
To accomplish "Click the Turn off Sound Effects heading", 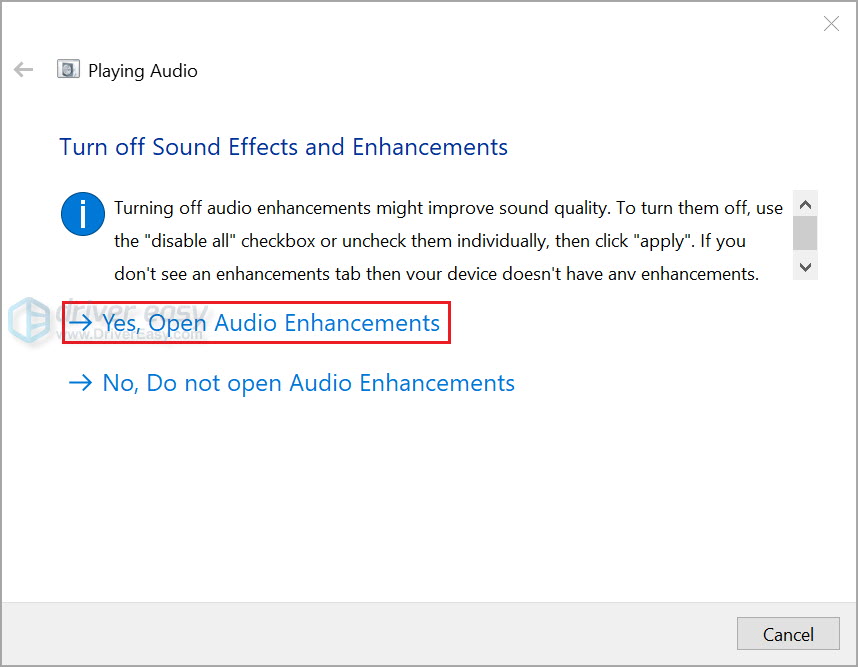I will [x=281, y=147].
